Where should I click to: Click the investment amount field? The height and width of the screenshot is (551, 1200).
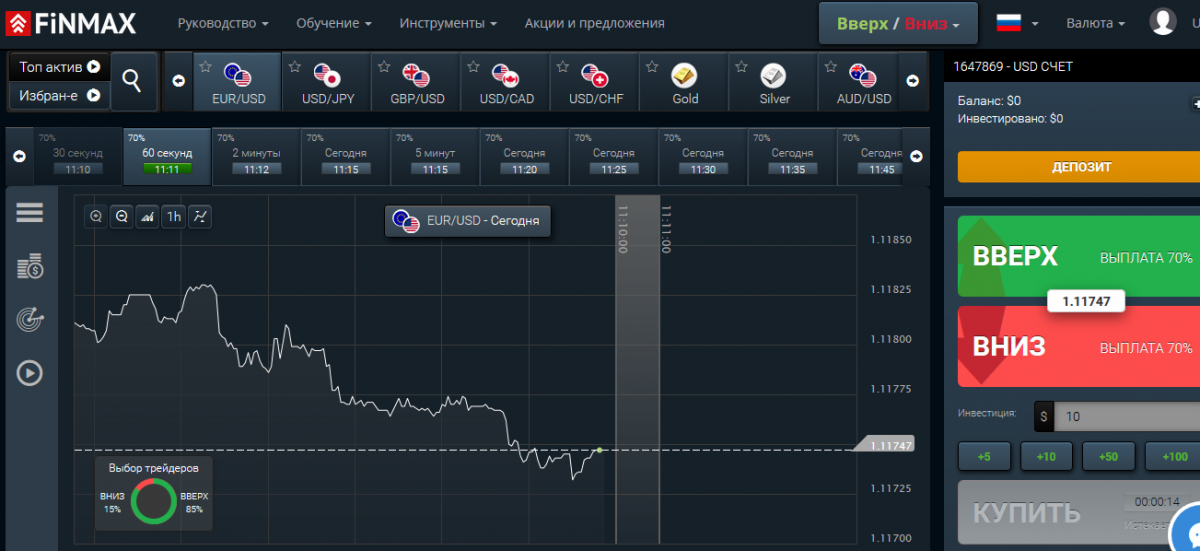(x=1125, y=416)
